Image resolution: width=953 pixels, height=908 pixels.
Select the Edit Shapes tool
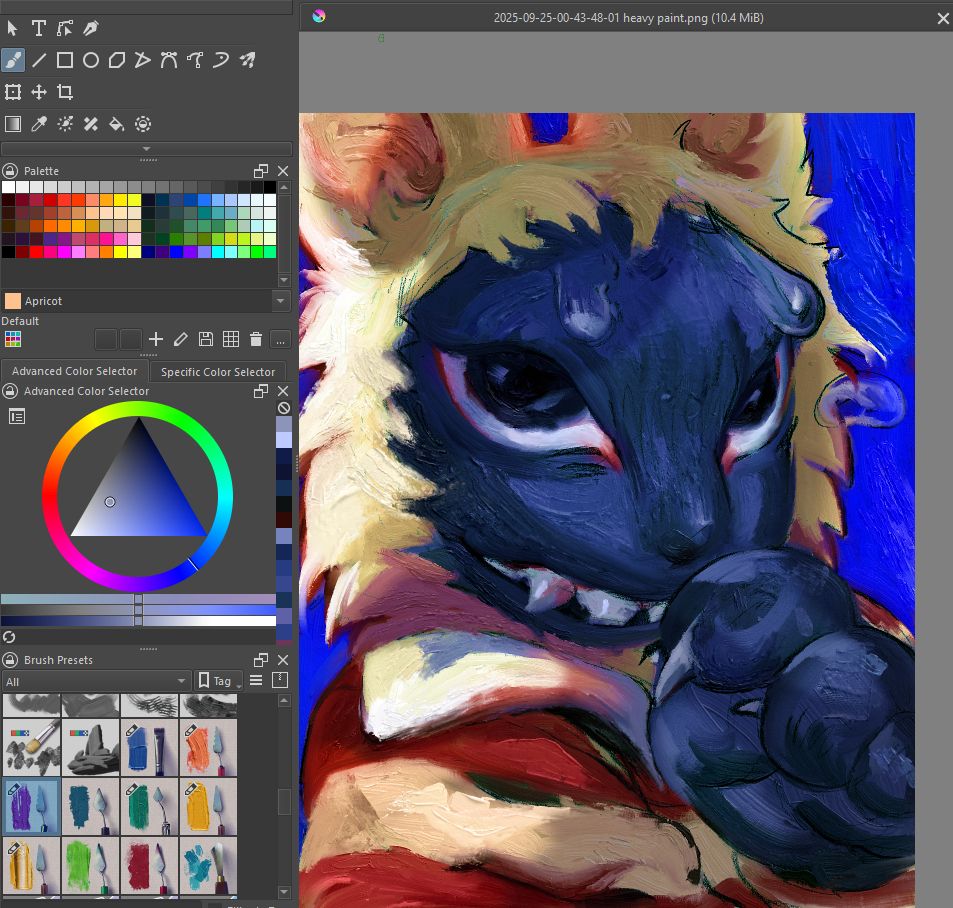click(64, 28)
